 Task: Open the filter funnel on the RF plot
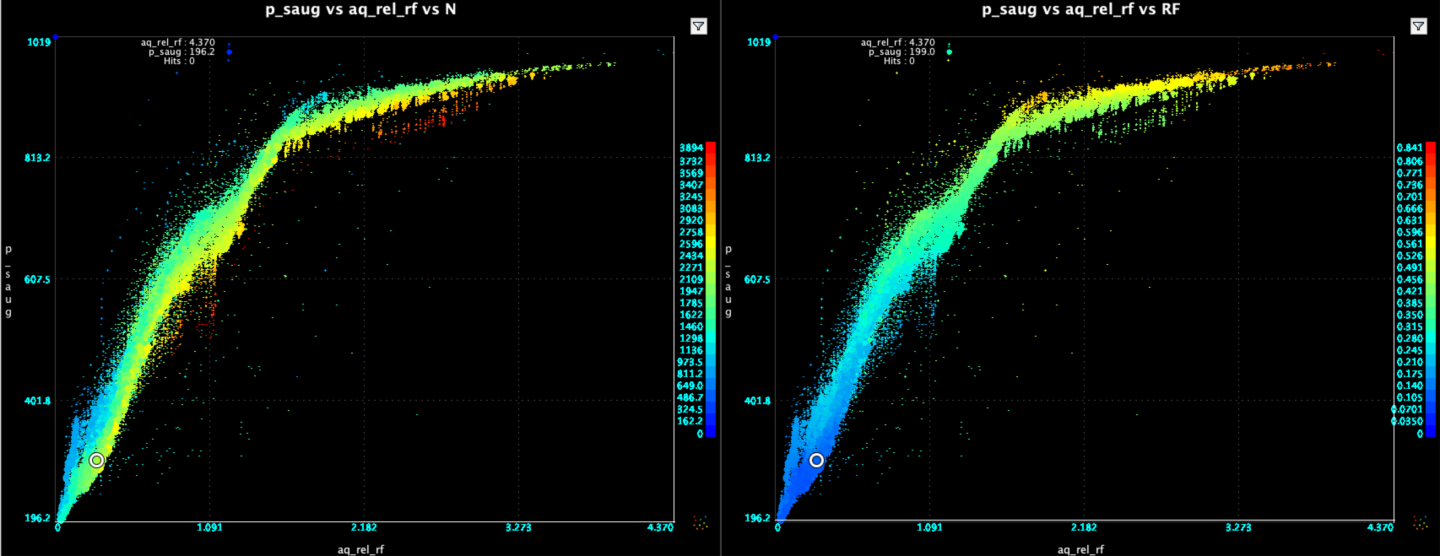tap(1417, 26)
